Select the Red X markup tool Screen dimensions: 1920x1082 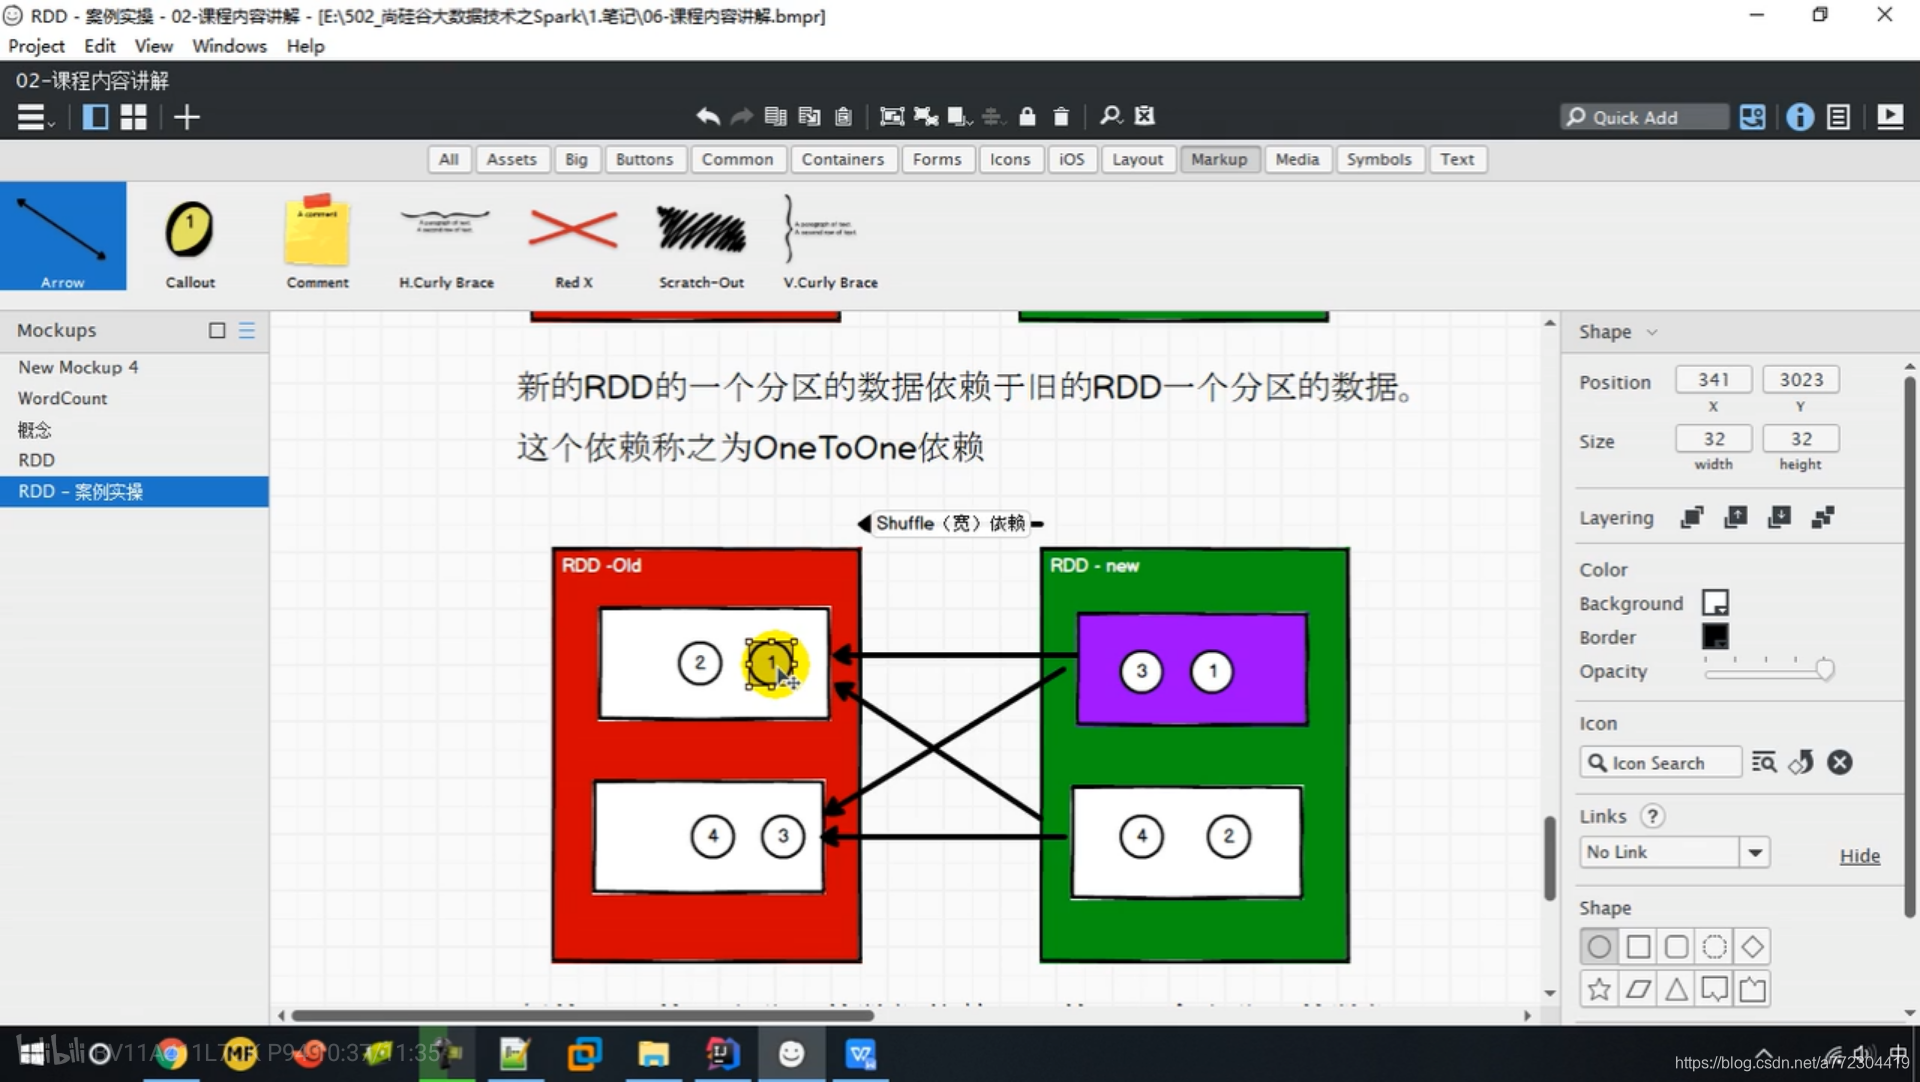tap(572, 241)
